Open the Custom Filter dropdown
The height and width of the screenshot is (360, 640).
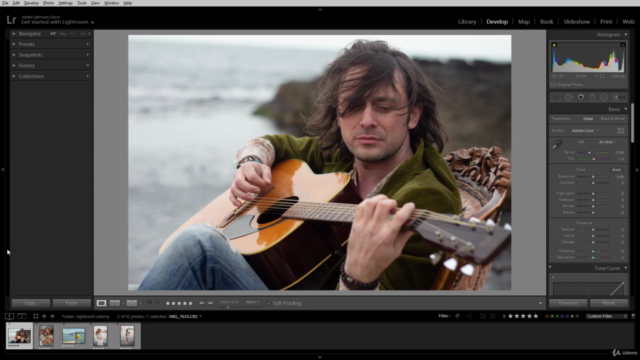[607, 316]
